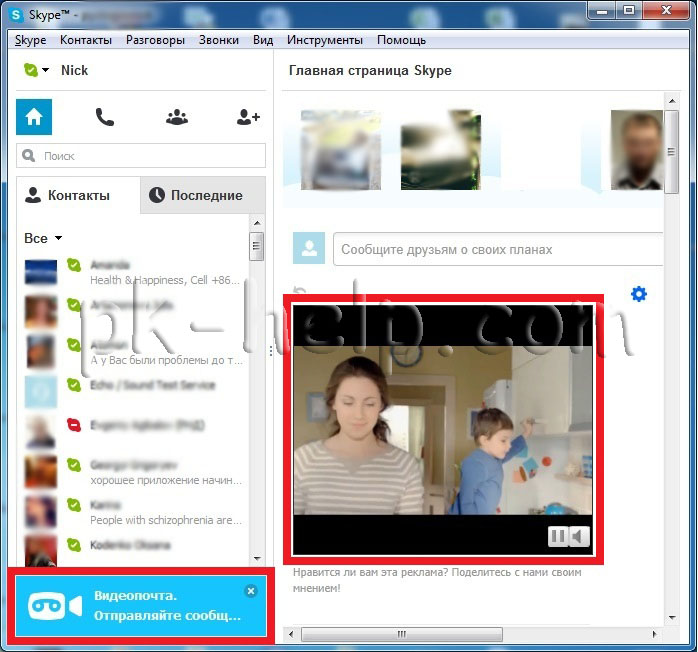Screen dimensions: 698x652
Task: Click home page vertical scrollbar up arrow
Action: [x=672, y=101]
